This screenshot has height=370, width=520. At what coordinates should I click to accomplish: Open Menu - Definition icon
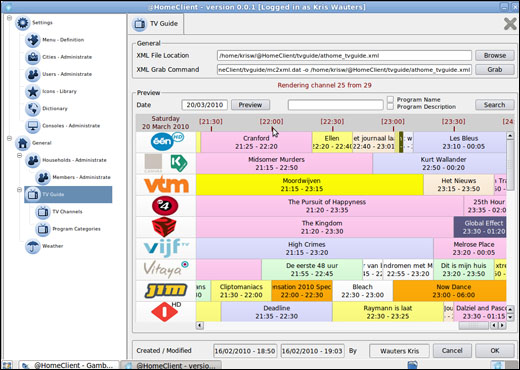coord(33,40)
